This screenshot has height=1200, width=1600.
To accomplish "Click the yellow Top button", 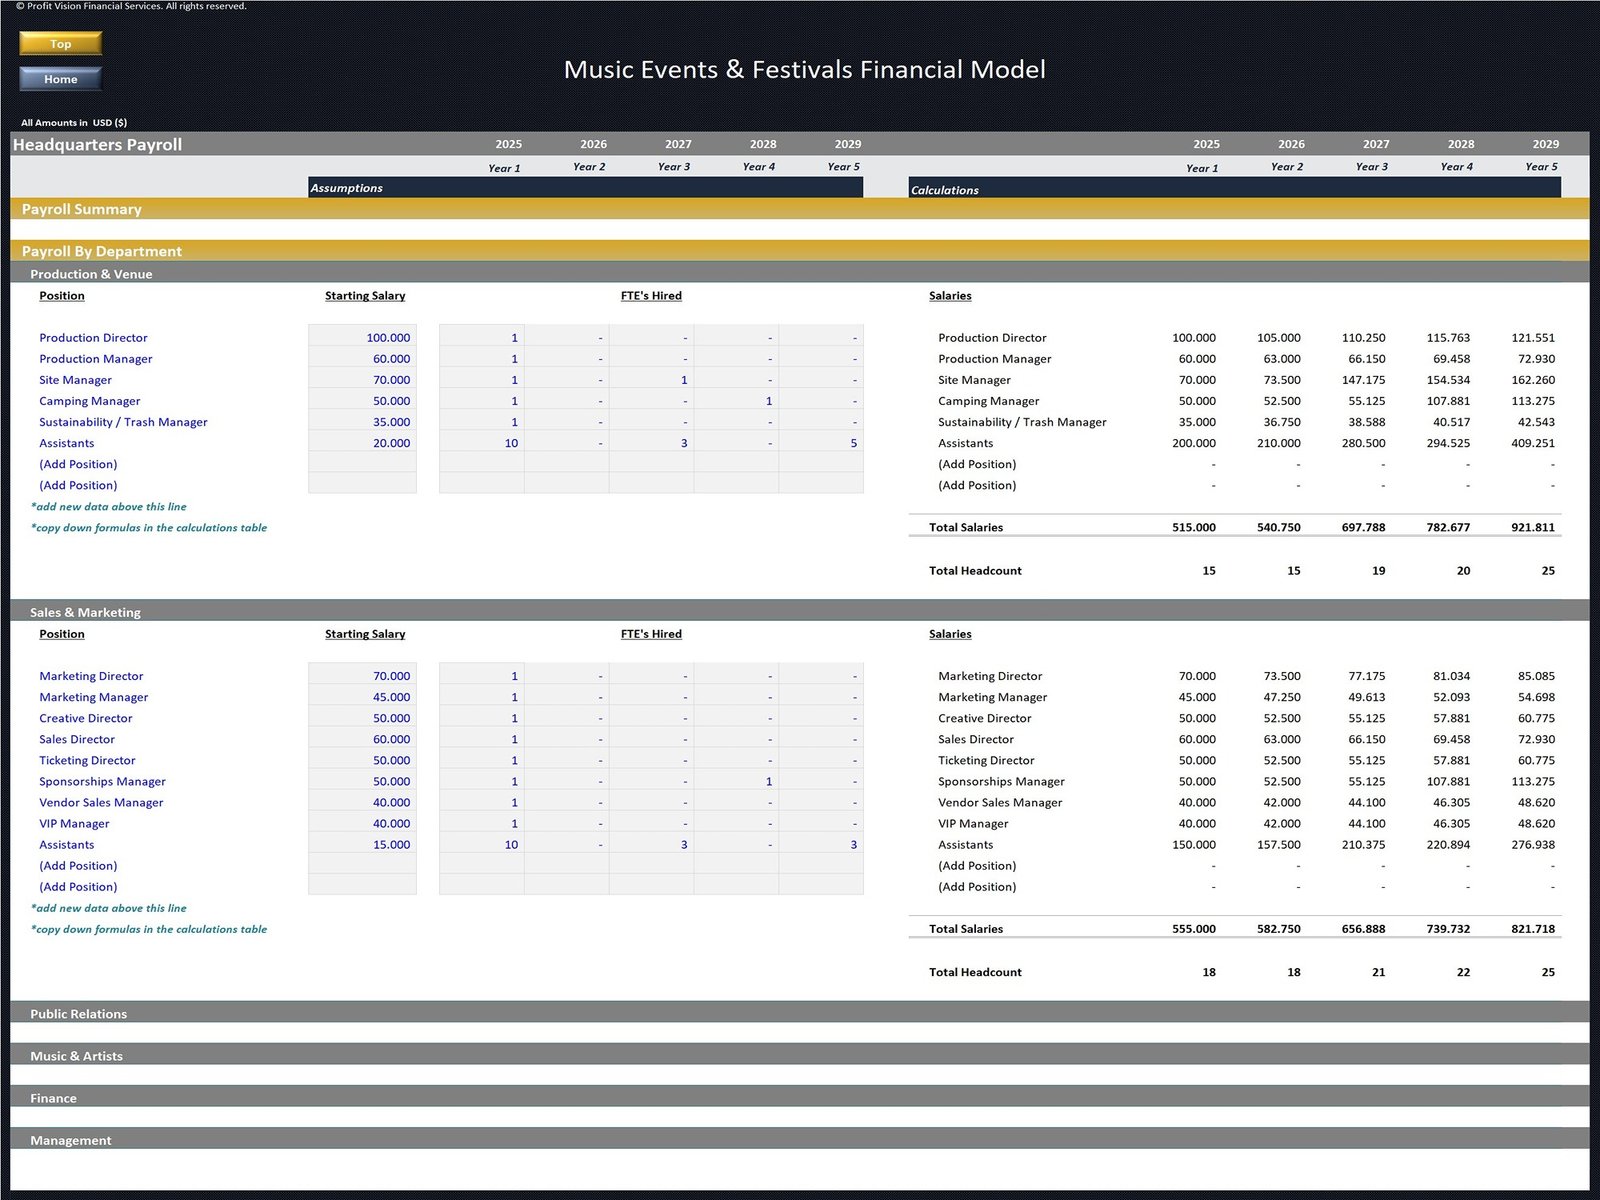I will pos(60,43).
